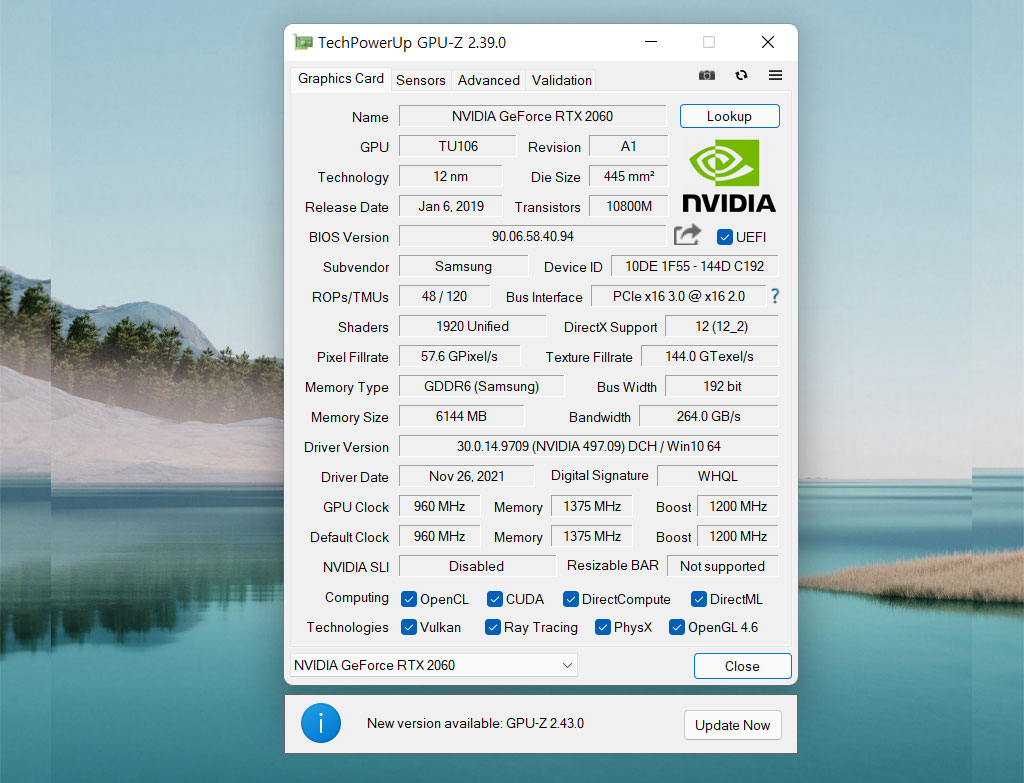Click the Driver Date field Nov 26, 2021
1024x783 pixels.
coord(467,476)
